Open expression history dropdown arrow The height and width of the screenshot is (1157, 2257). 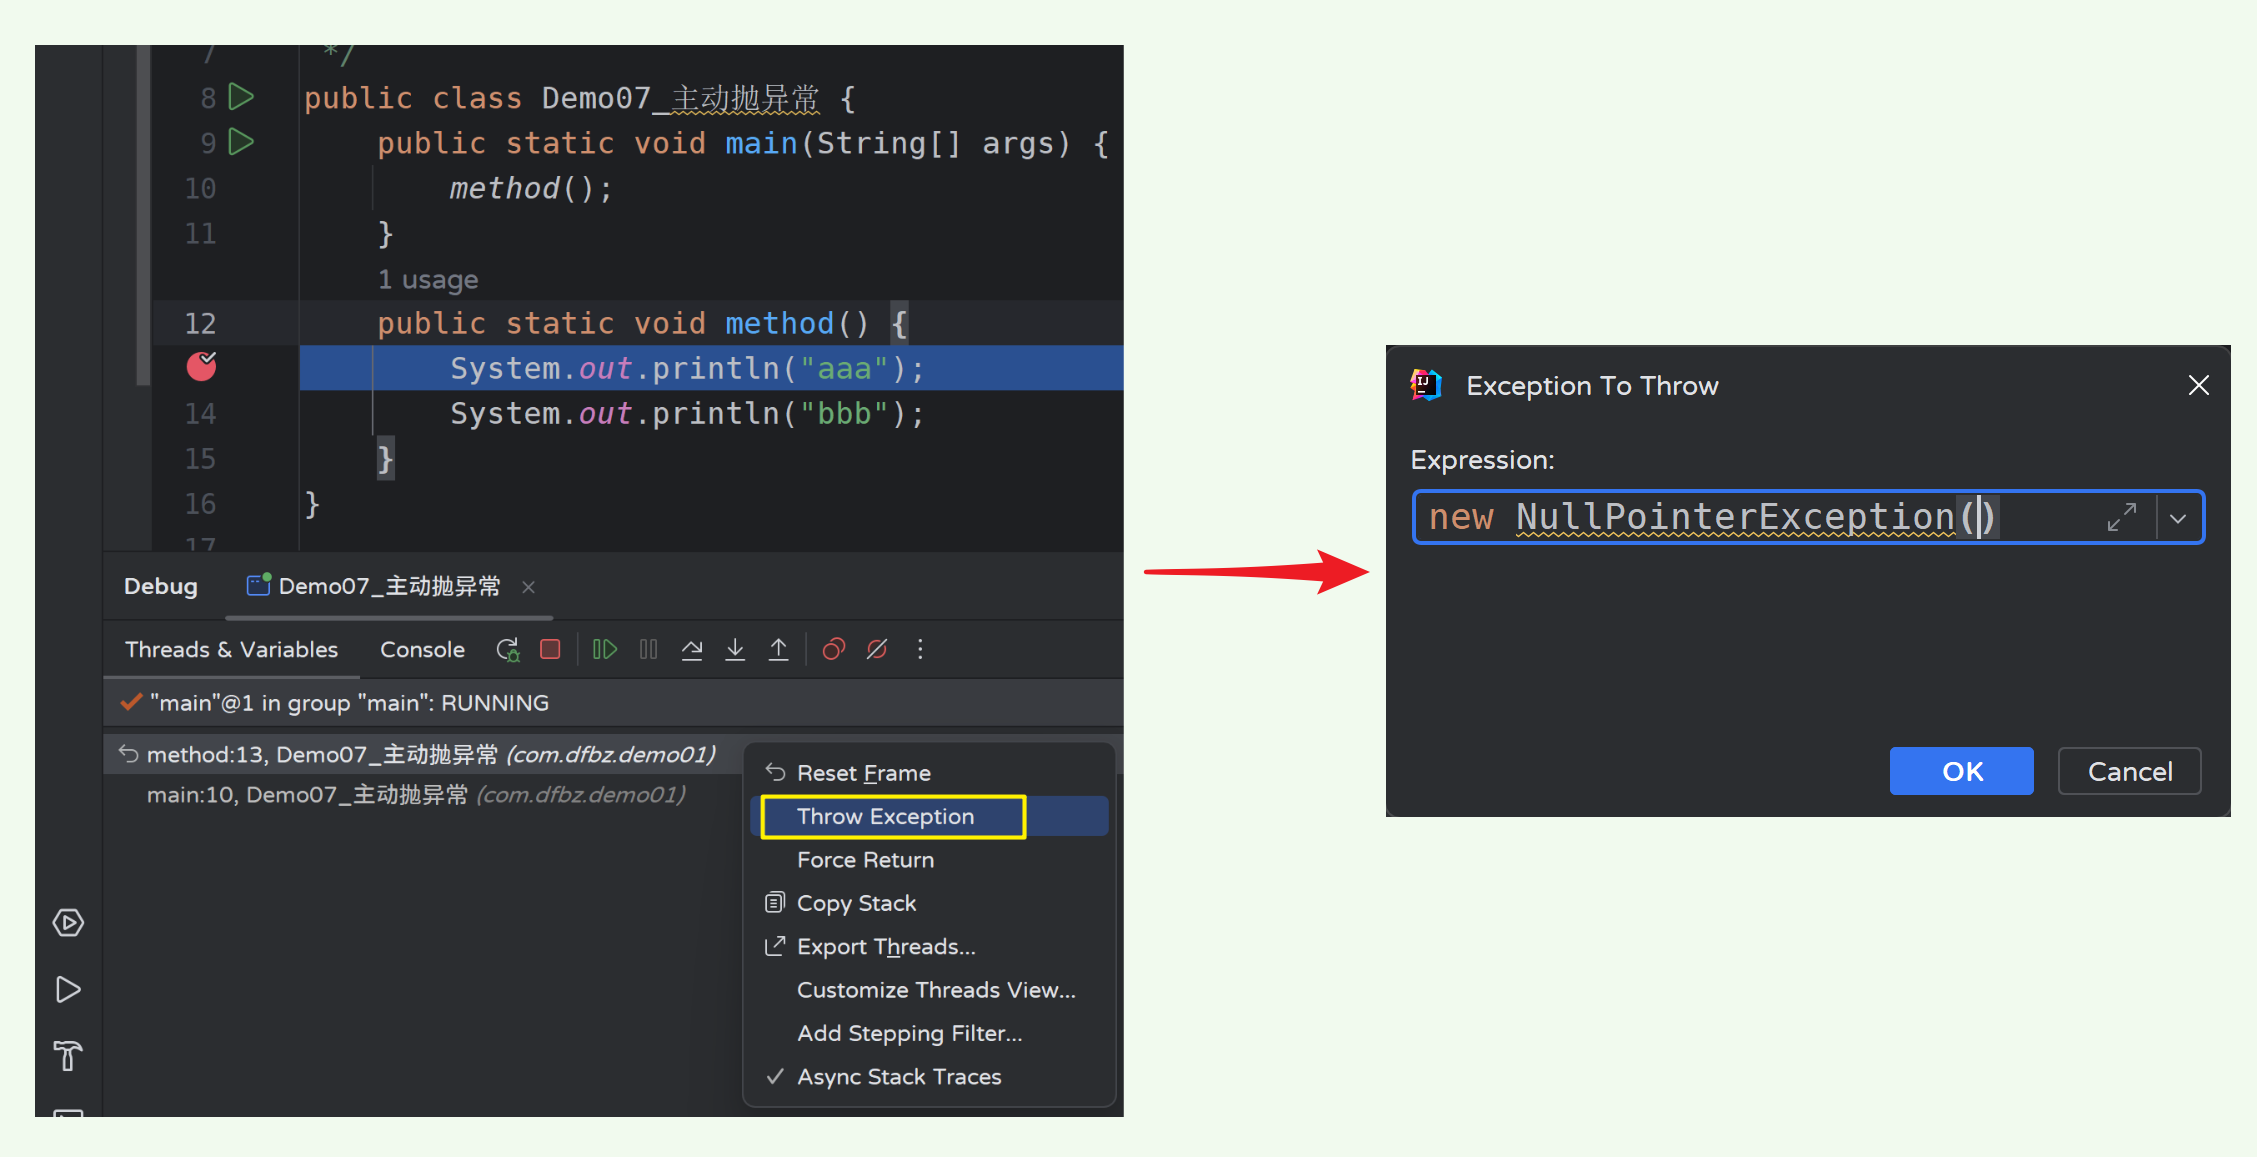pyautogui.click(x=2178, y=518)
